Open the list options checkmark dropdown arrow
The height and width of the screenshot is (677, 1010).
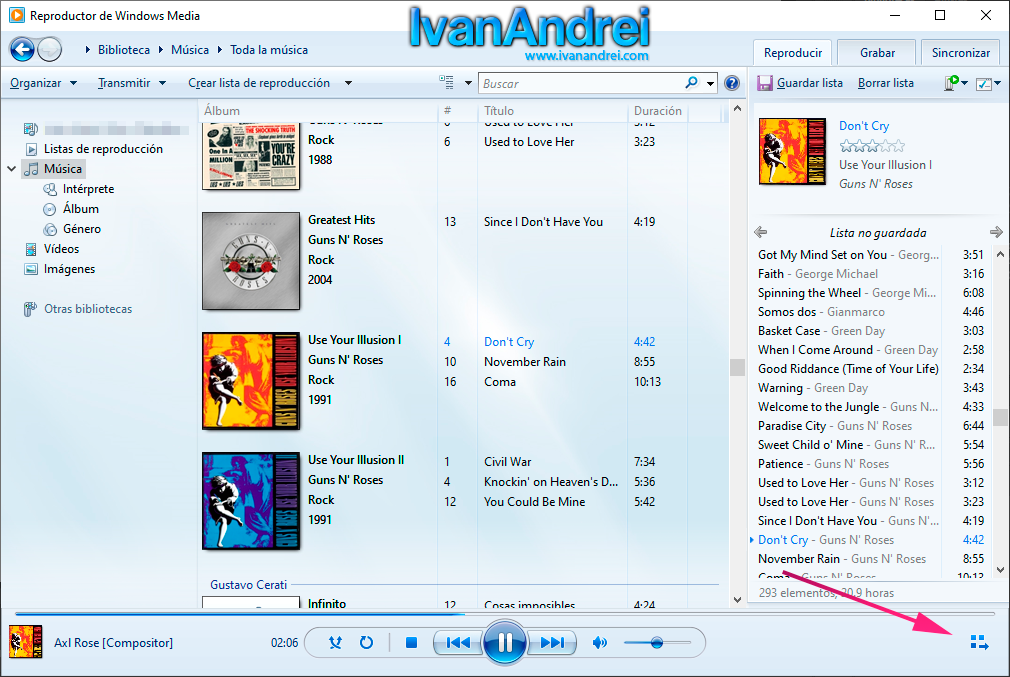click(x=997, y=83)
